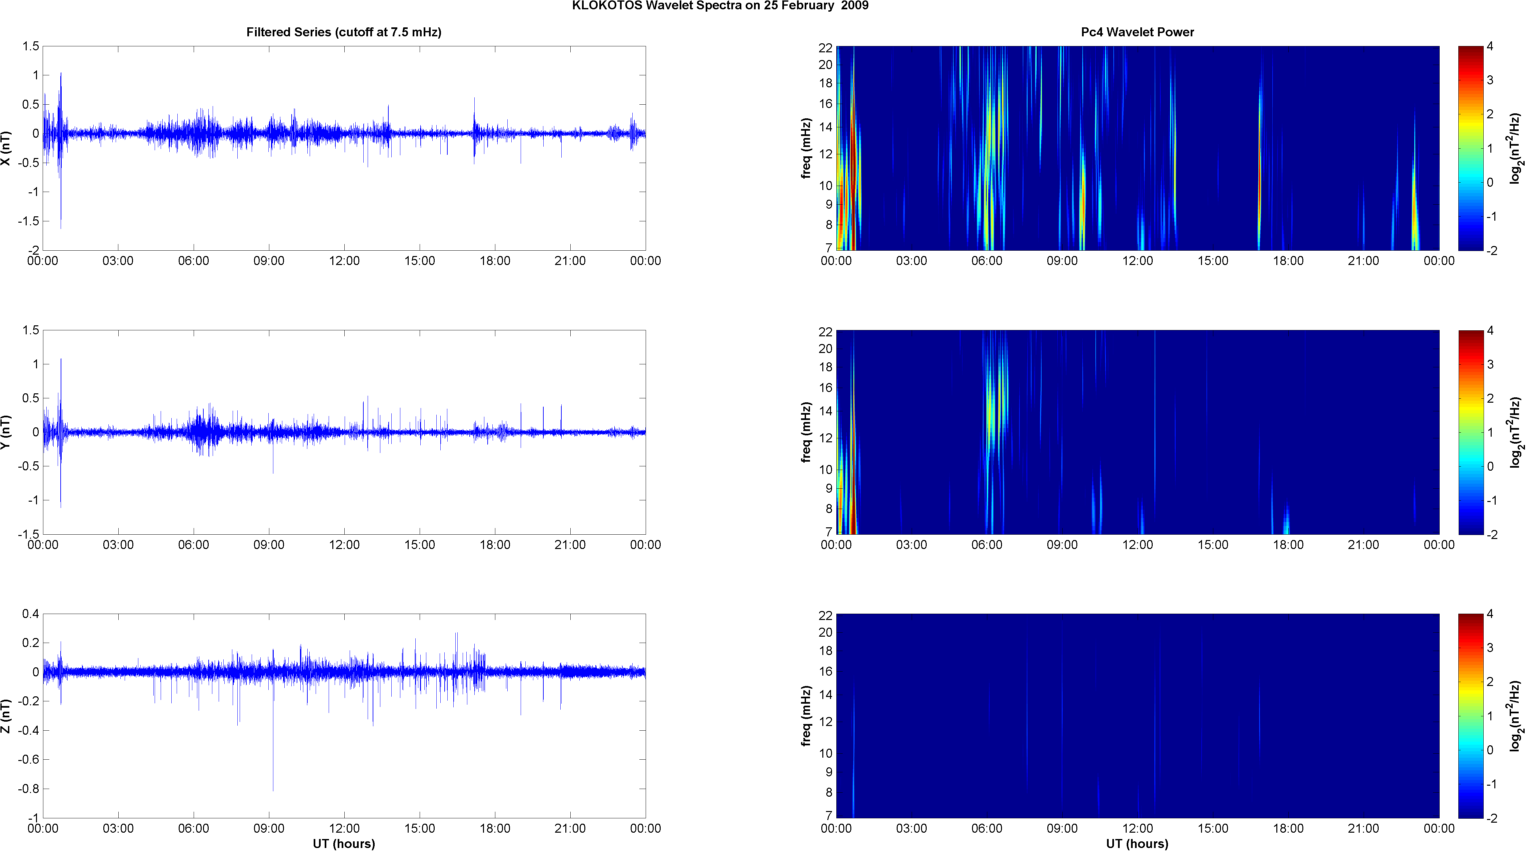Click the "0.4" tick on the Z plot
The height and width of the screenshot is (851, 1526).
pos(30,614)
